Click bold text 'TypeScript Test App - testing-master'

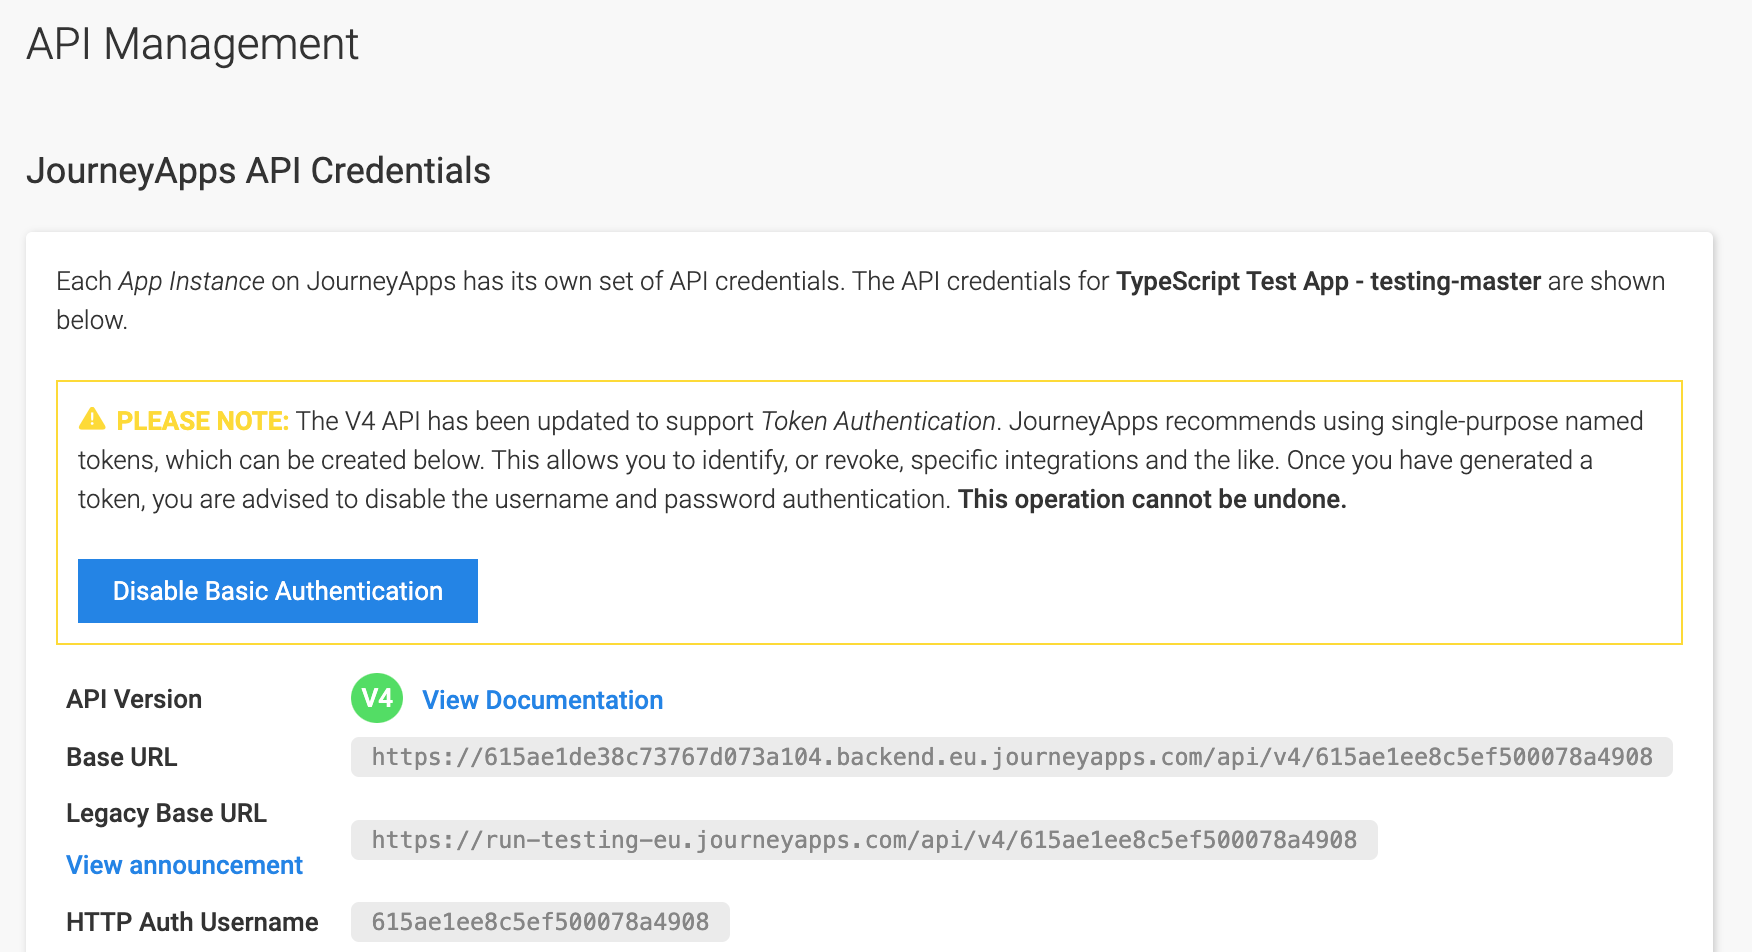(1328, 281)
